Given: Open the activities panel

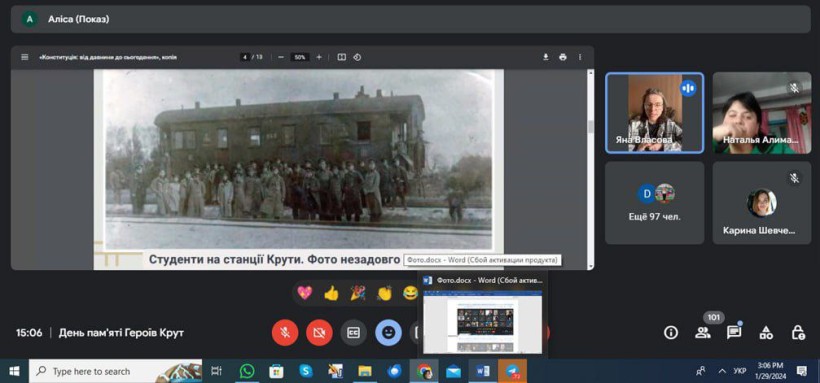Looking at the screenshot, I should pos(766,333).
